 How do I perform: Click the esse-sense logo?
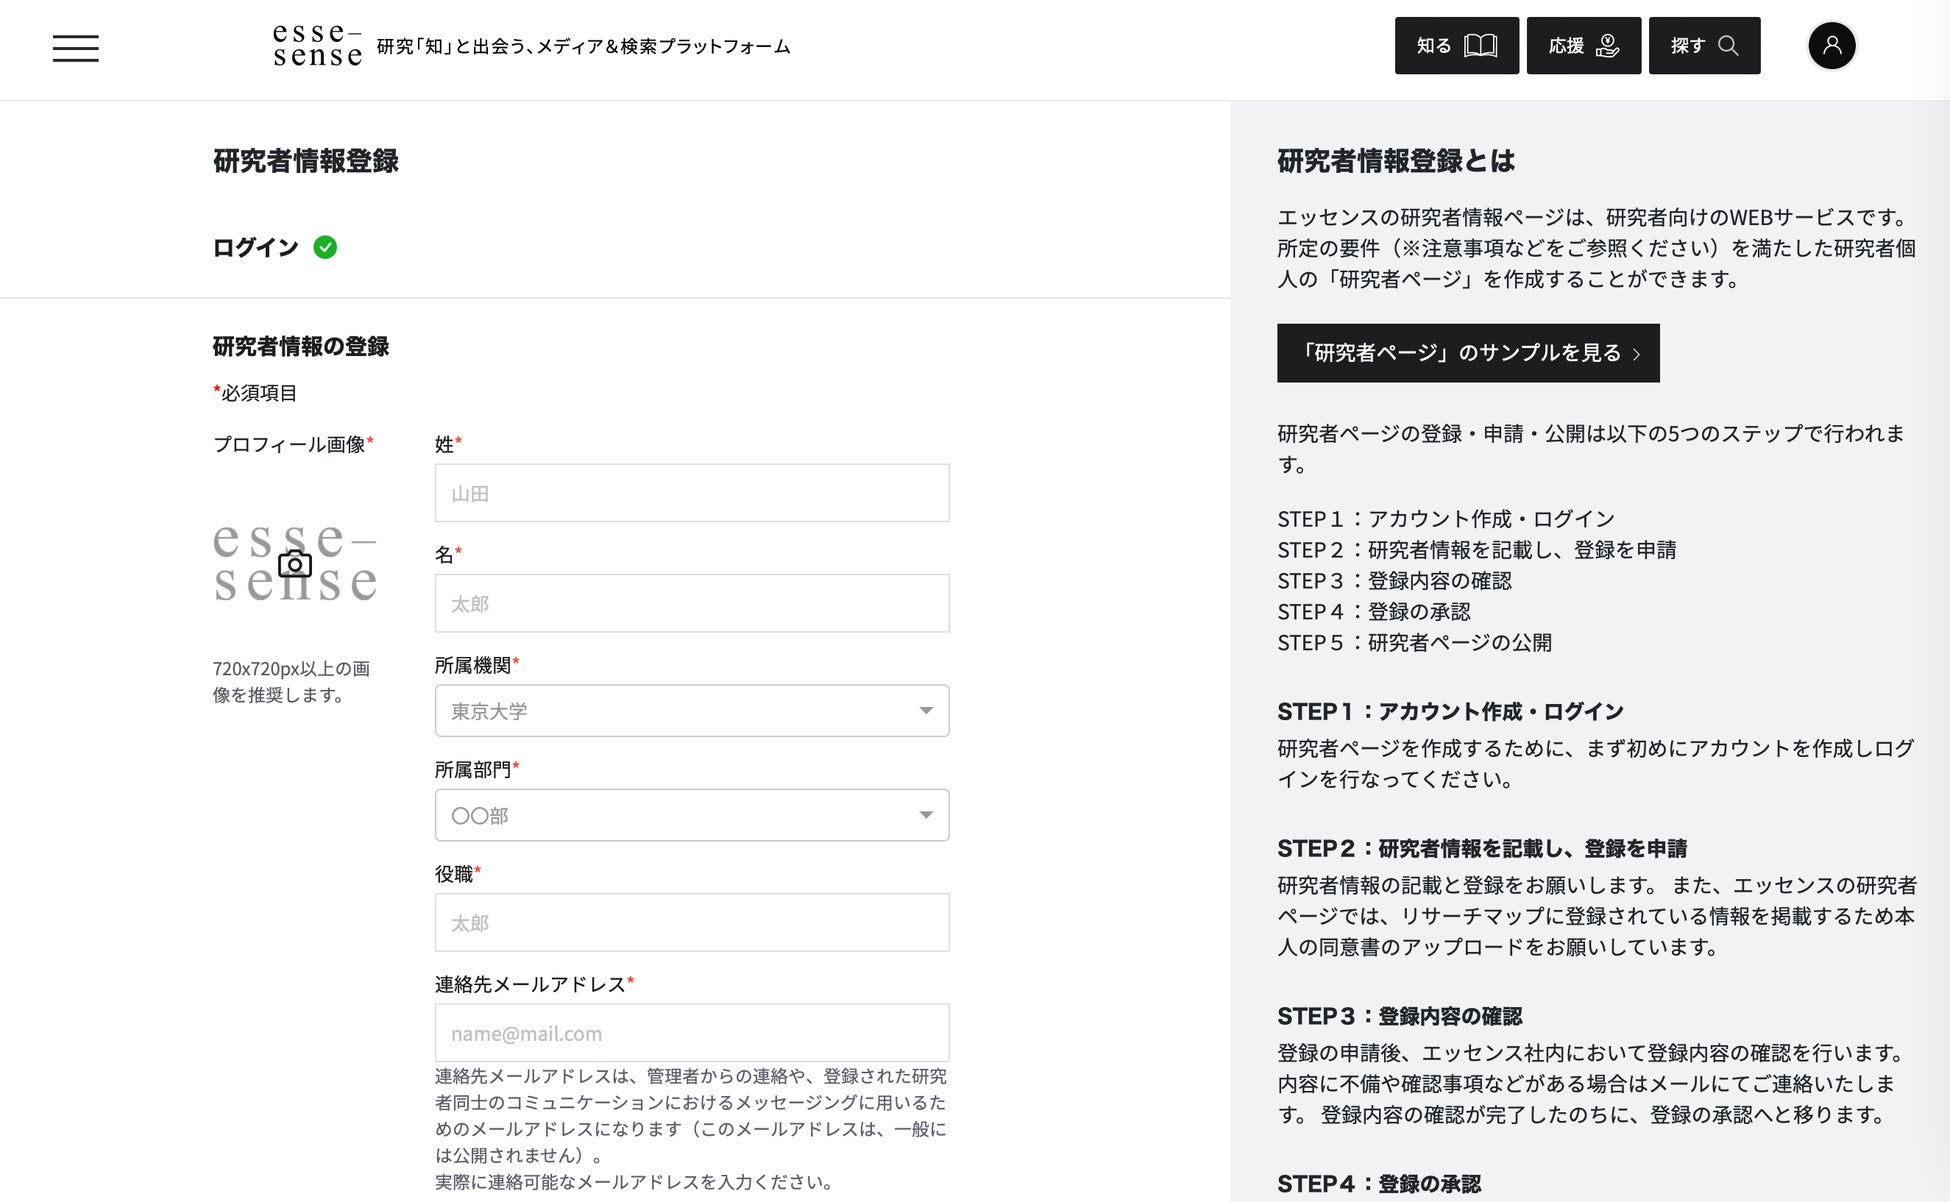pyautogui.click(x=317, y=46)
